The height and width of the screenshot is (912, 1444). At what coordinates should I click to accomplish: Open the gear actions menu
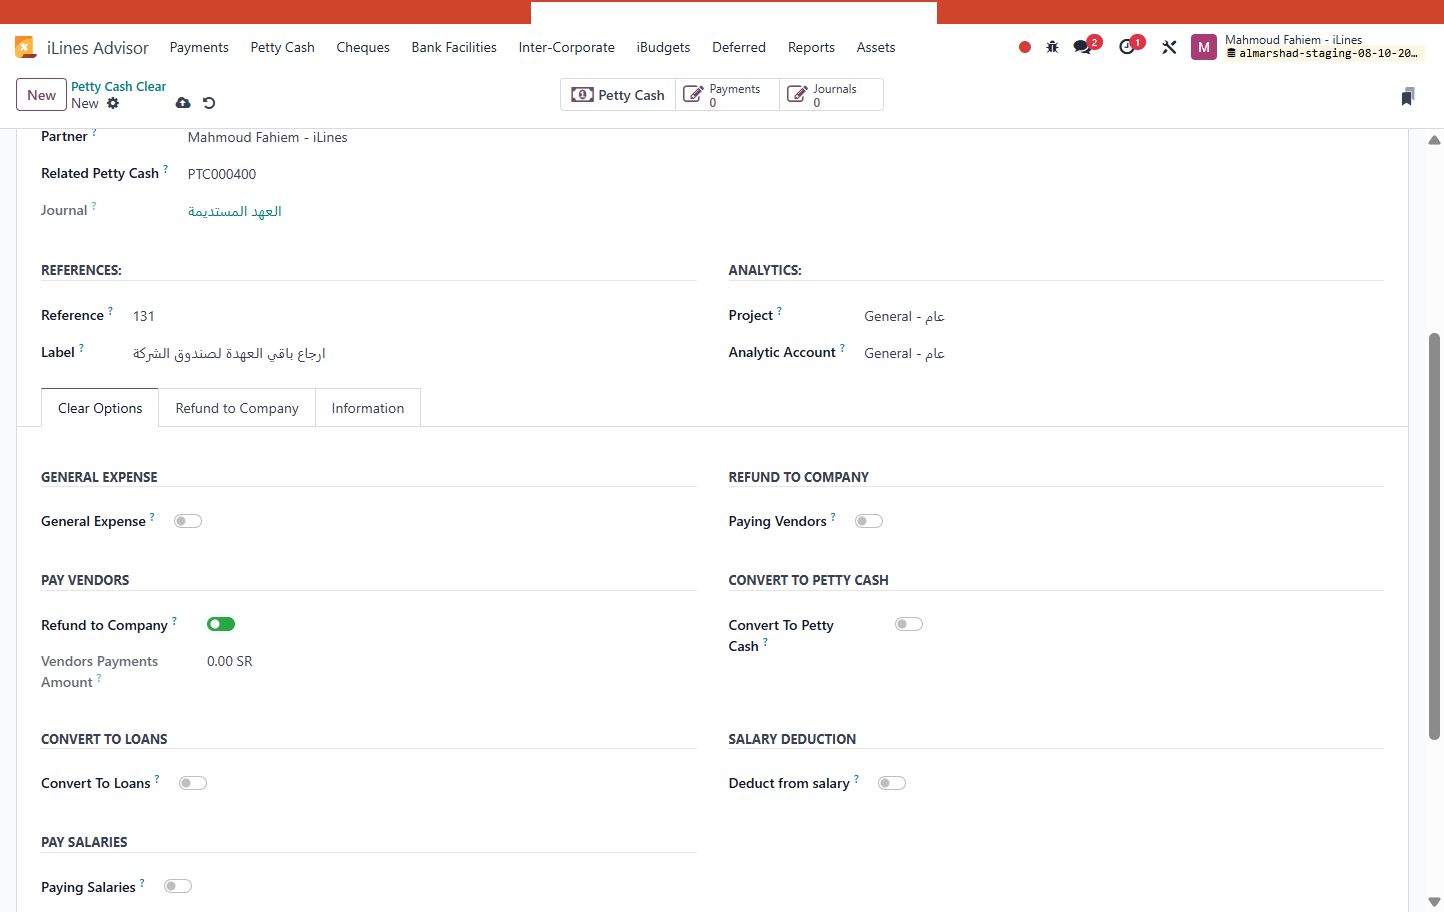[x=113, y=103]
